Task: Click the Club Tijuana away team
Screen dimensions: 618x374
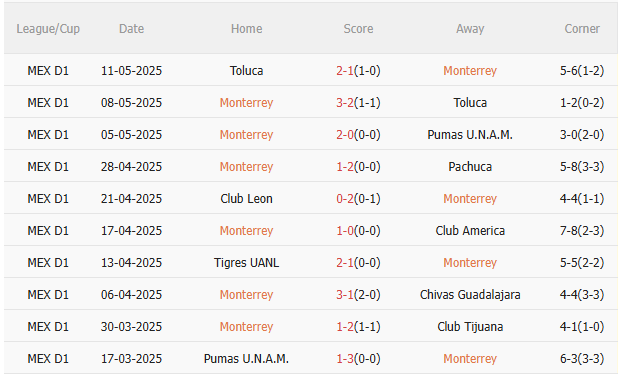Action: [x=470, y=326]
